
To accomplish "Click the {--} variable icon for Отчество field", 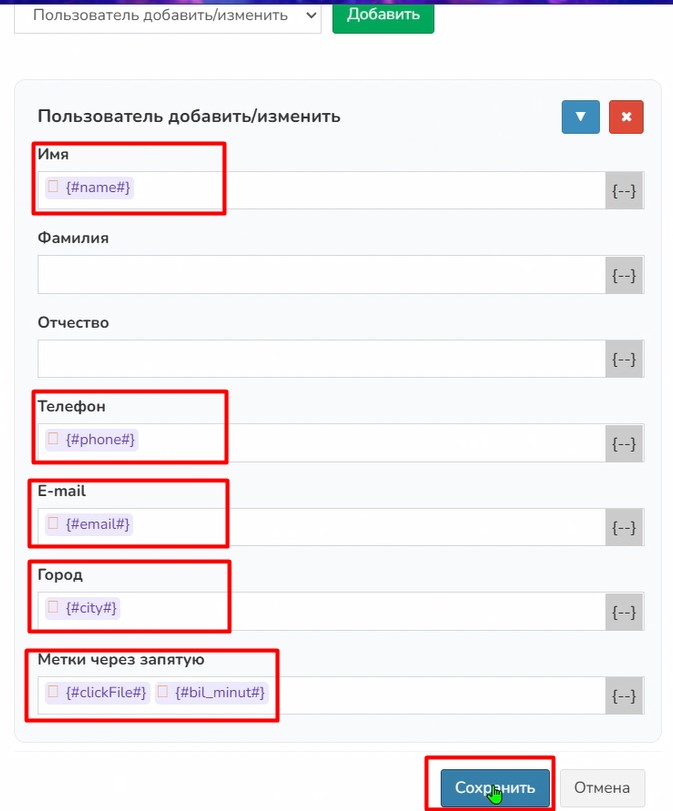I will click(624, 359).
